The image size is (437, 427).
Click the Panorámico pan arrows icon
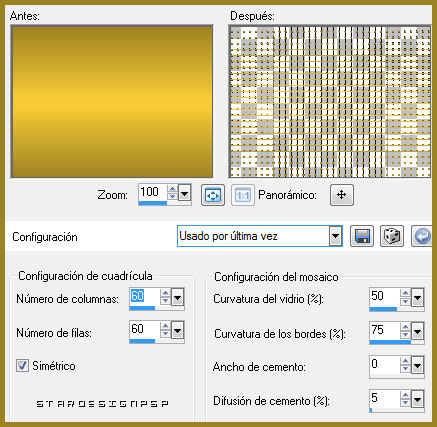tap(342, 195)
